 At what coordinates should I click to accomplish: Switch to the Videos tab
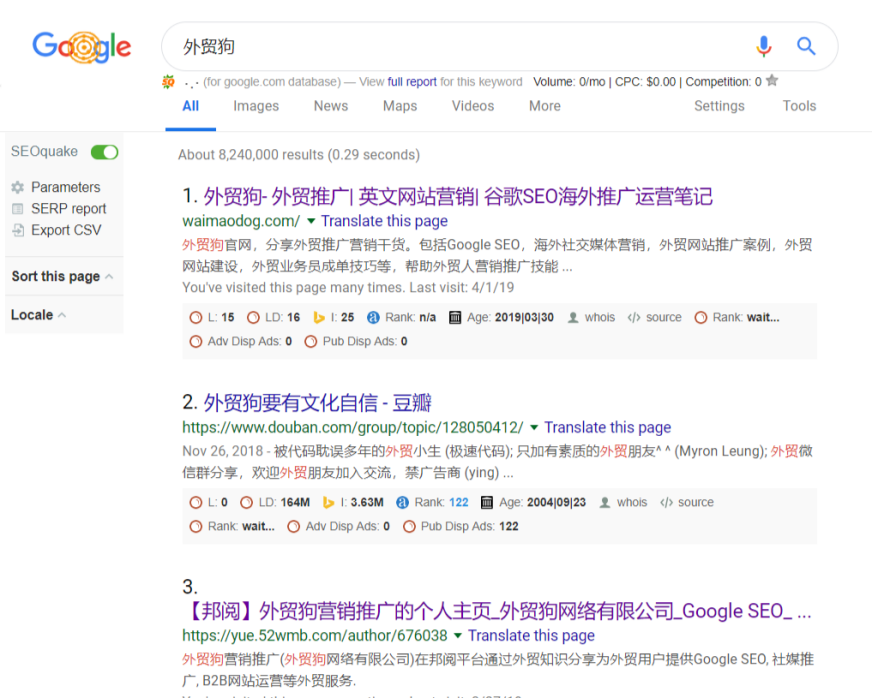tap(473, 106)
